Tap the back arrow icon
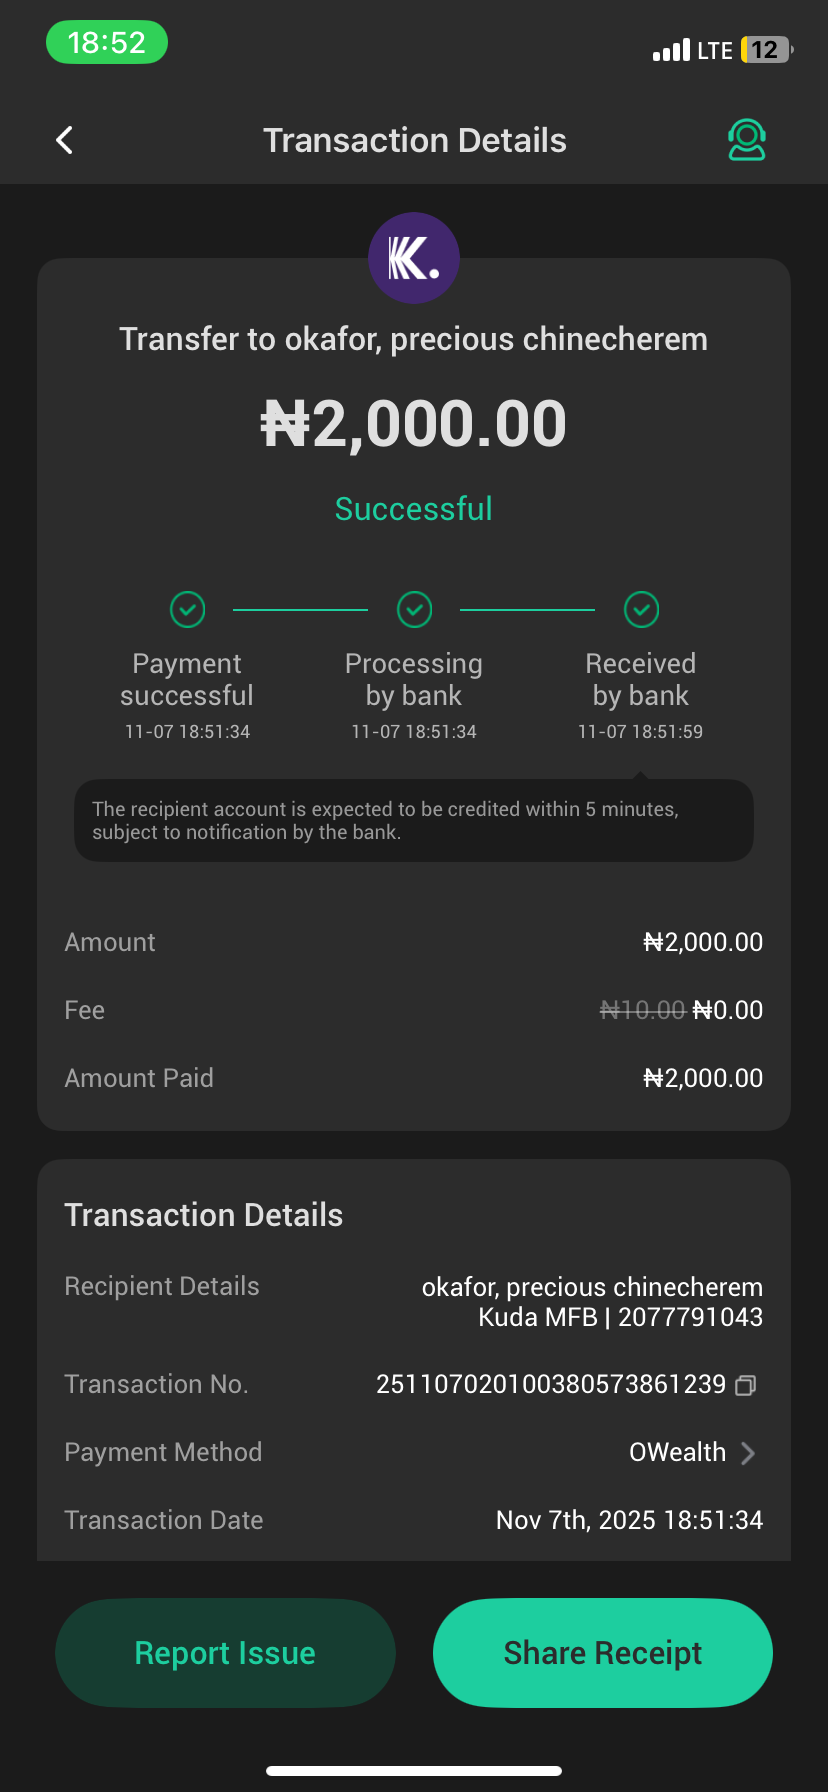828x1792 pixels. pyautogui.click(x=65, y=140)
